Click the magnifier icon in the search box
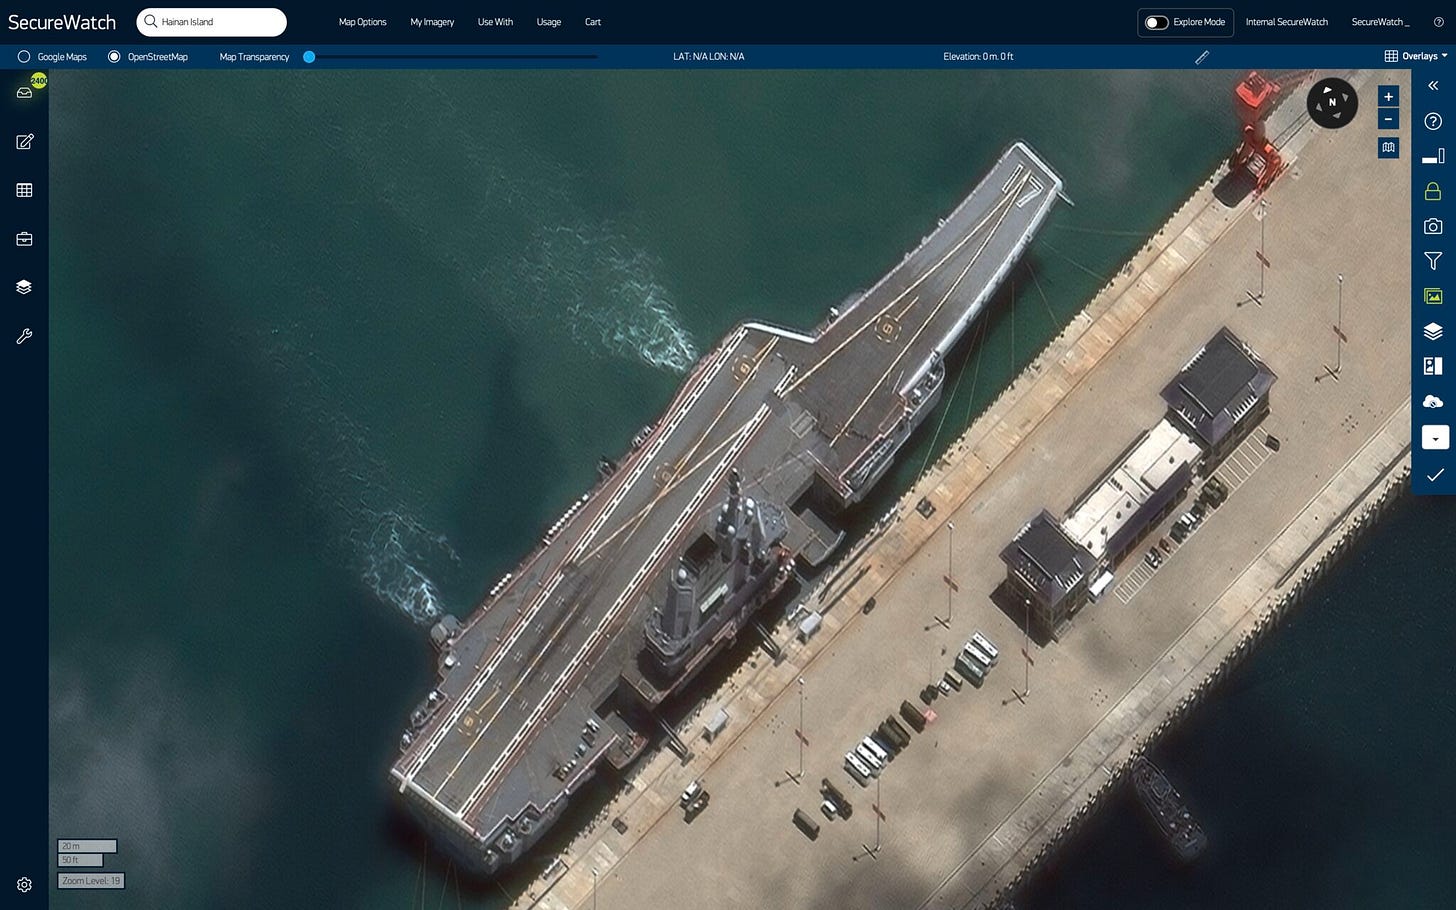The height and width of the screenshot is (910, 1456). (151, 21)
